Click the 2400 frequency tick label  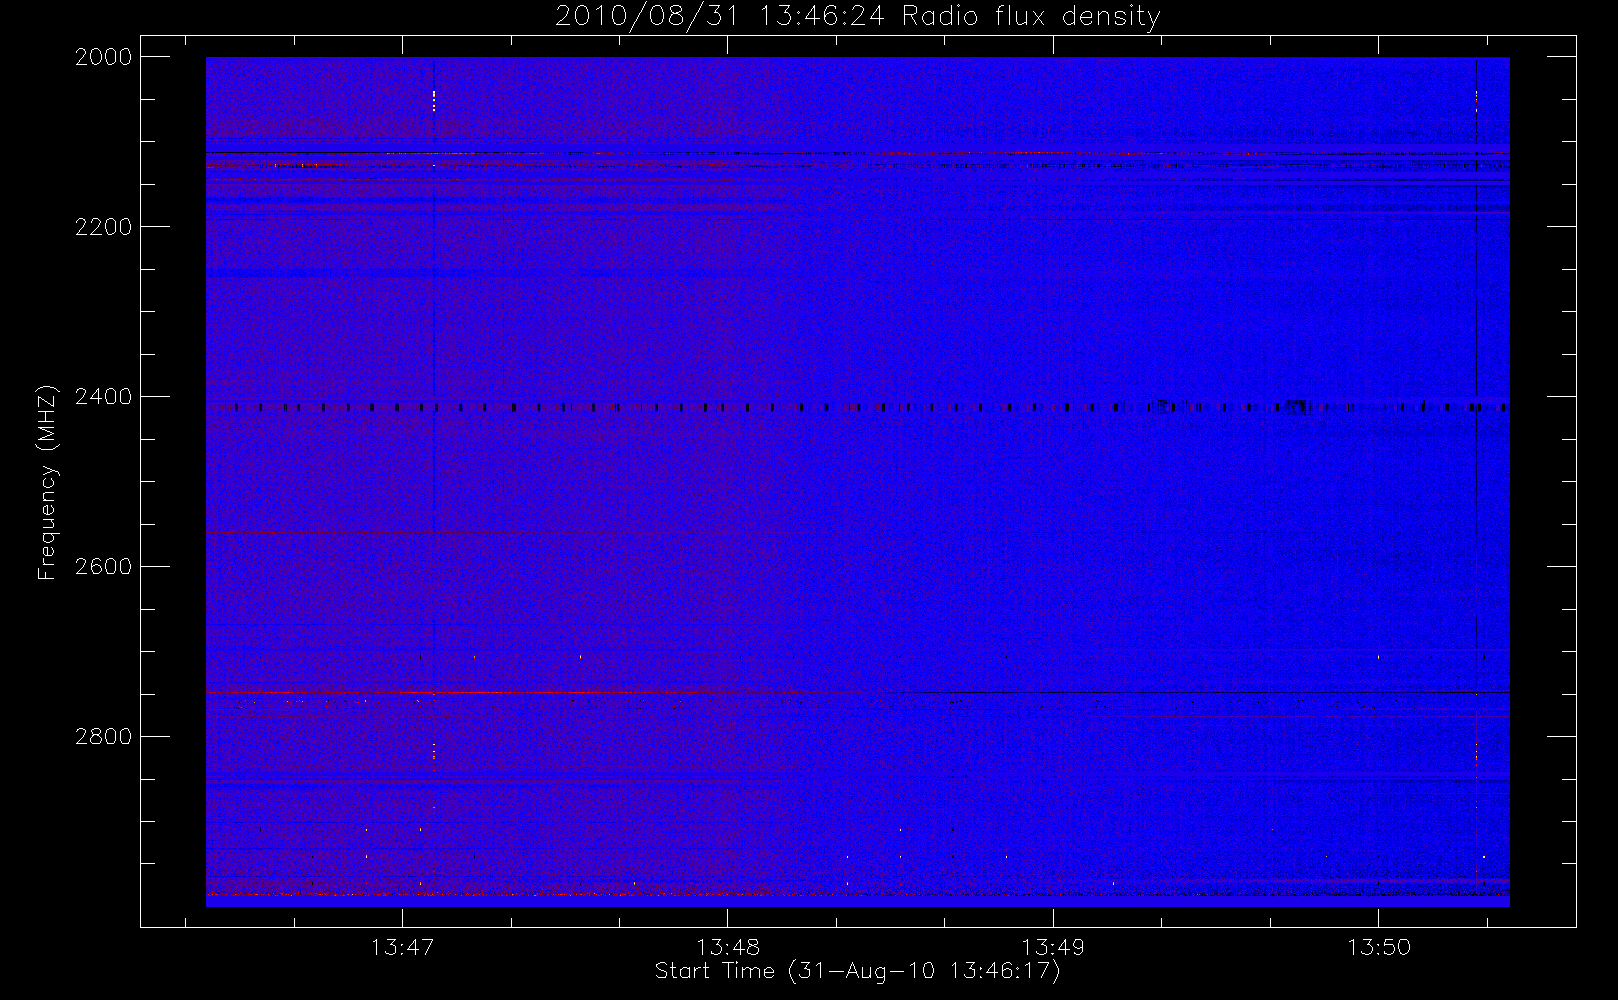[x=104, y=397]
